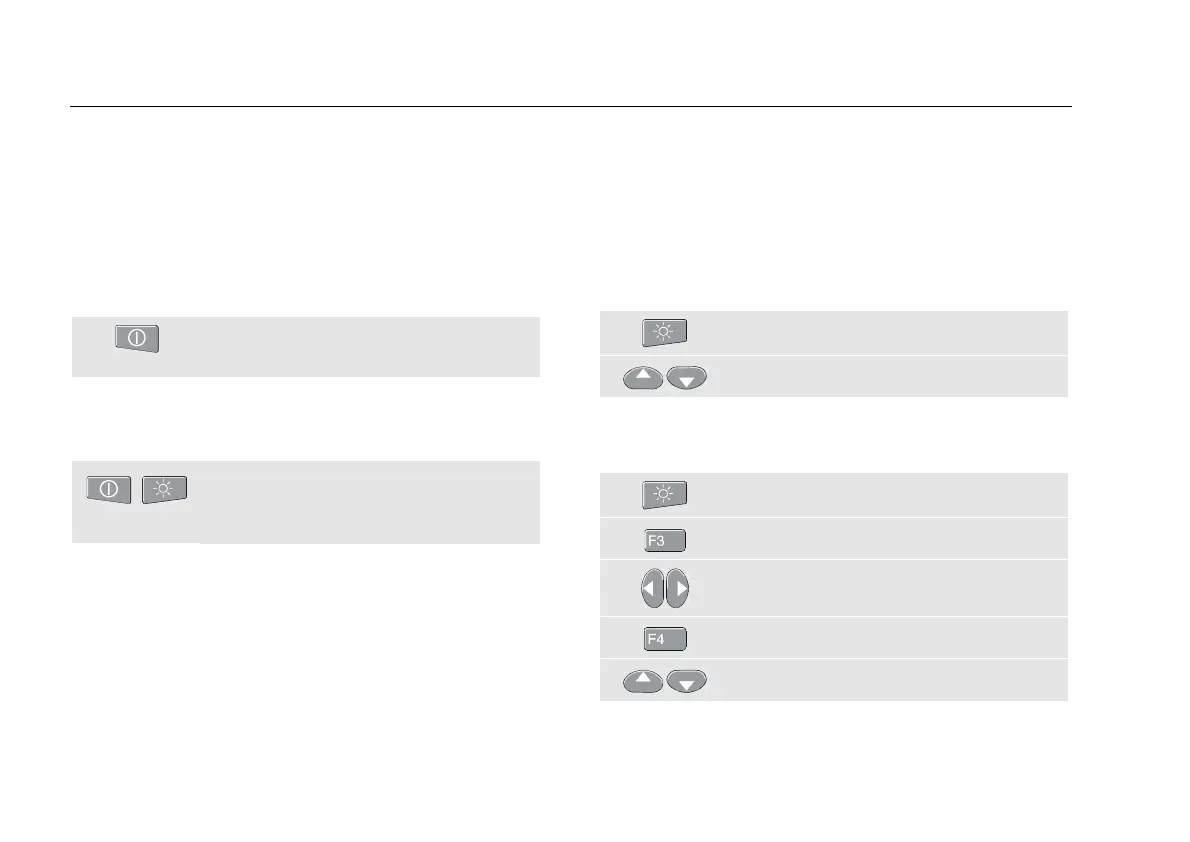The image size is (1190, 842).
Task: Select the gray row directly above the F3 row
Action: click(x=833, y=495)
